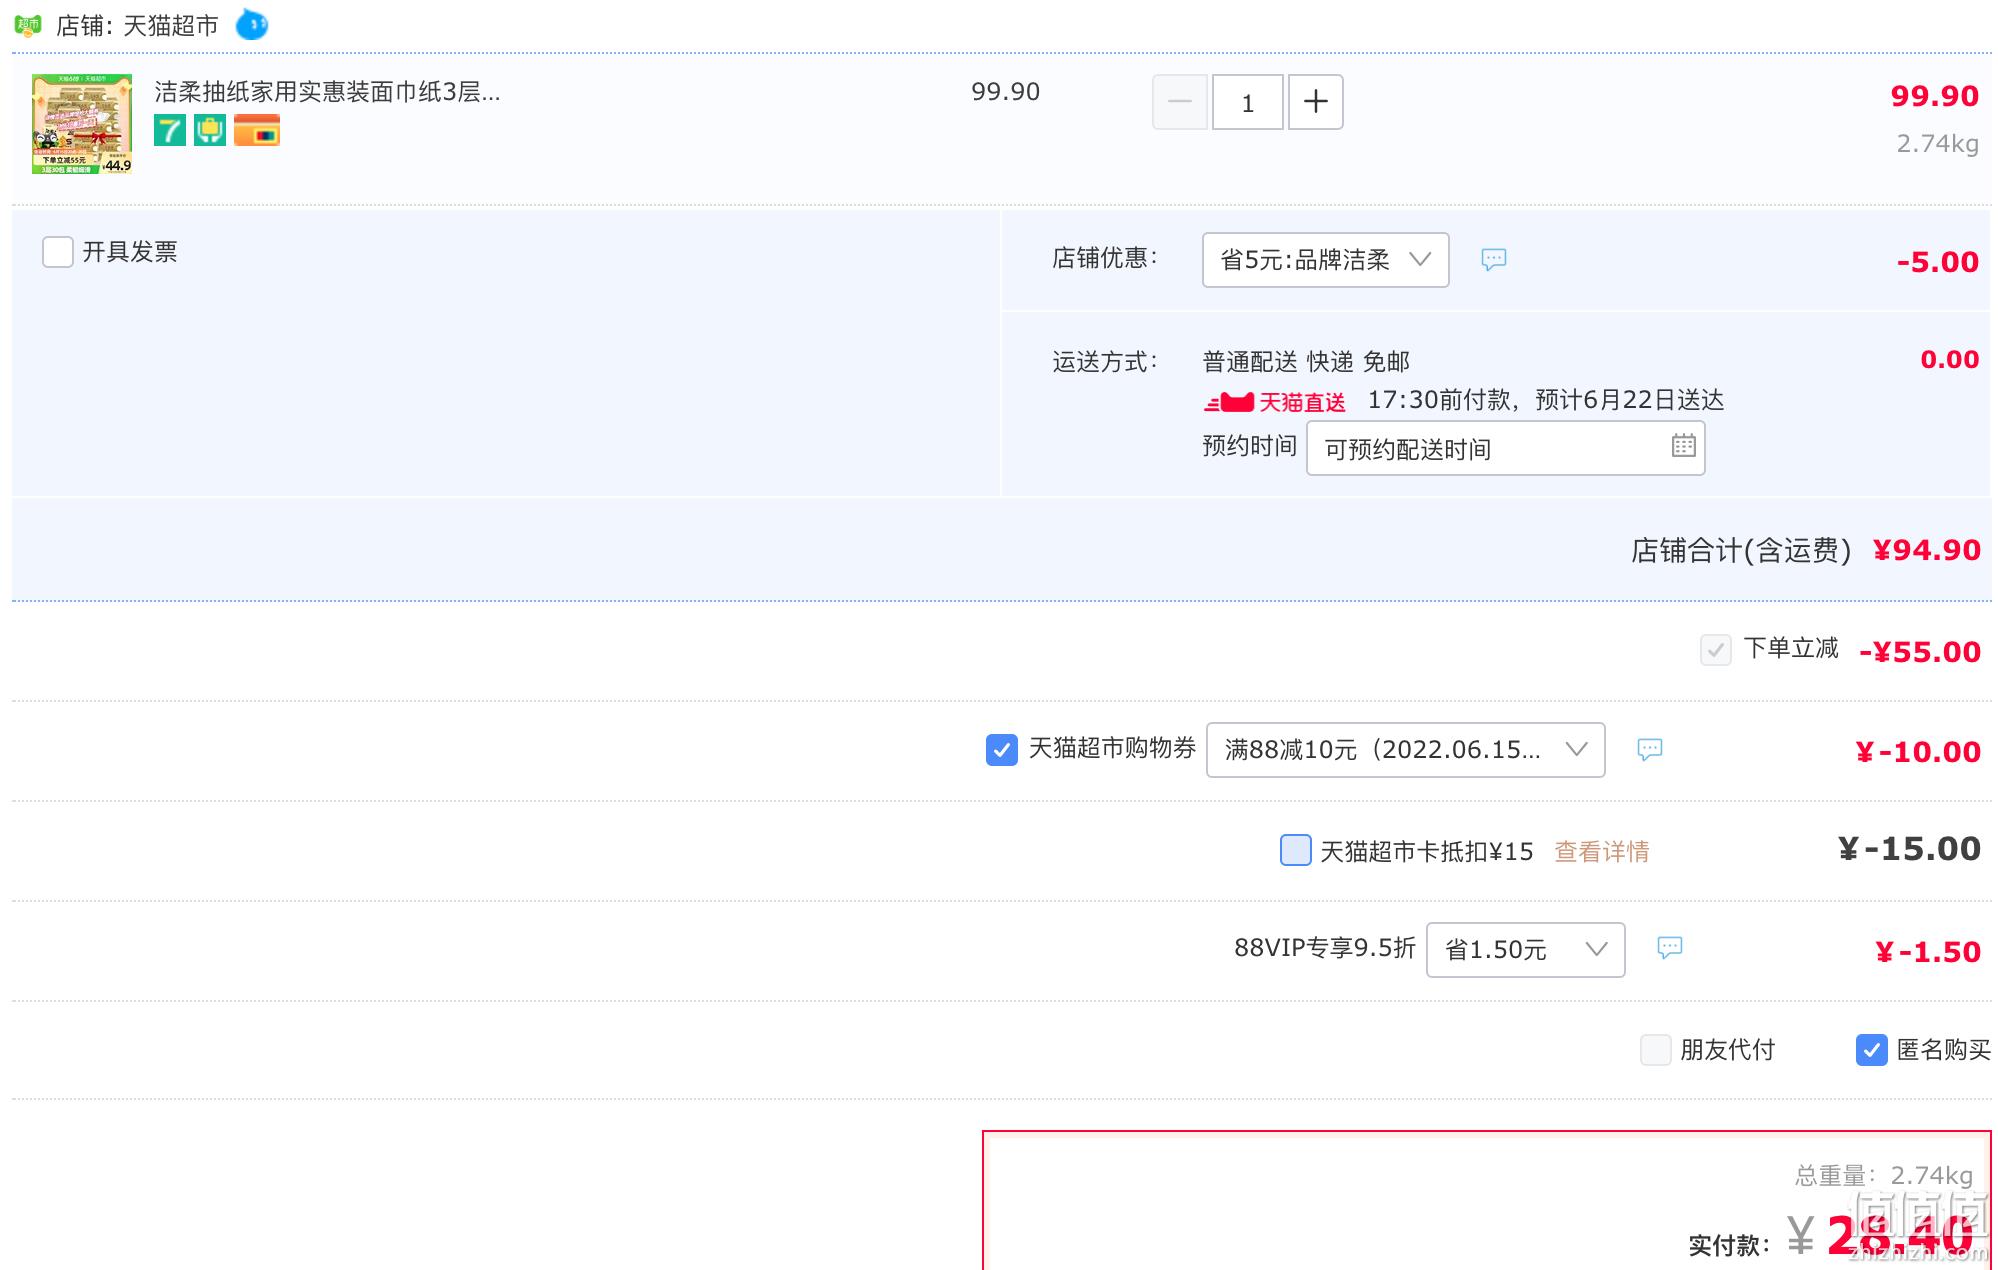Open the 洁柔抽纸家用实惠装 product title link

[327, 92]
